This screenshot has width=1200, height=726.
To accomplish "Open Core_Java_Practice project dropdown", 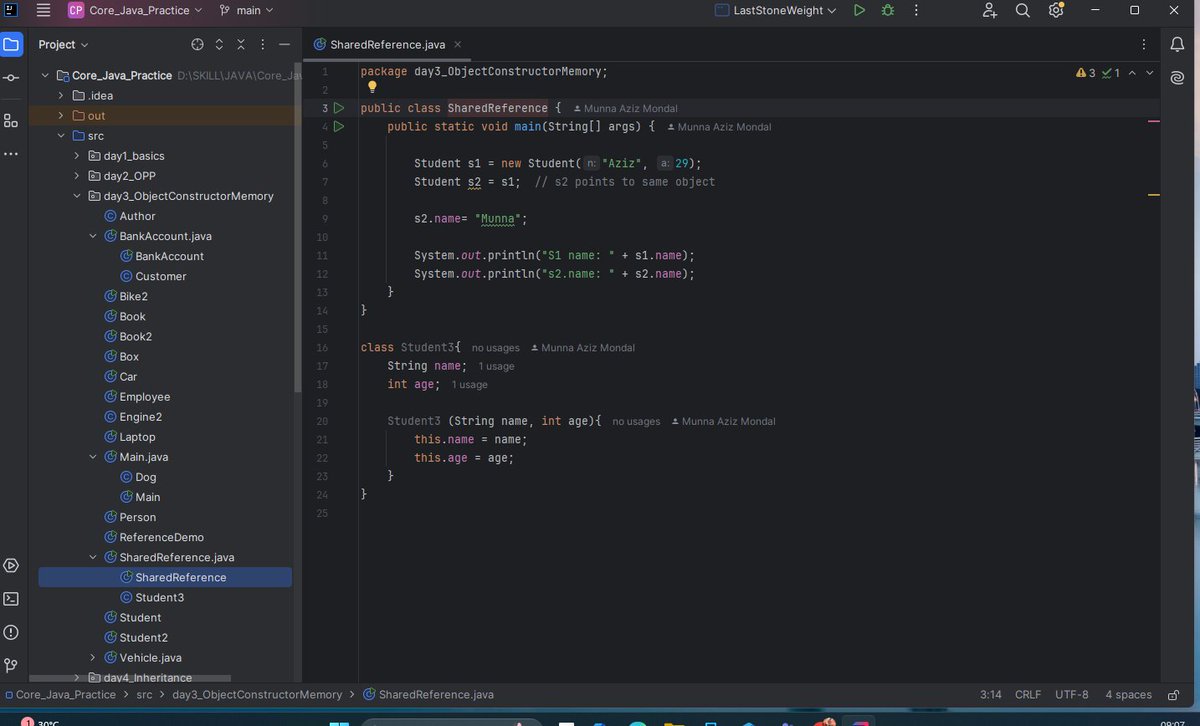I will click(x=135, y=10).
